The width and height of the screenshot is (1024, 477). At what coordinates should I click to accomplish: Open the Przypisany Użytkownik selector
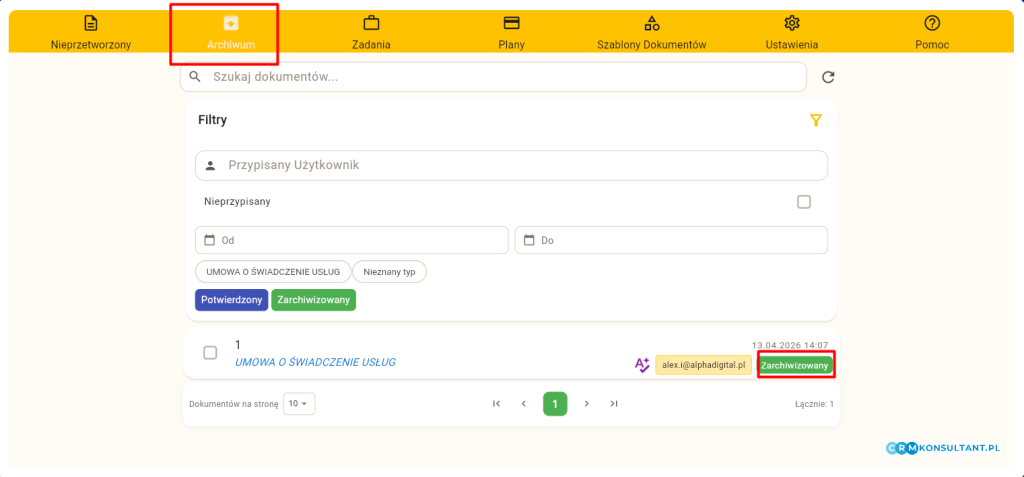511,165
